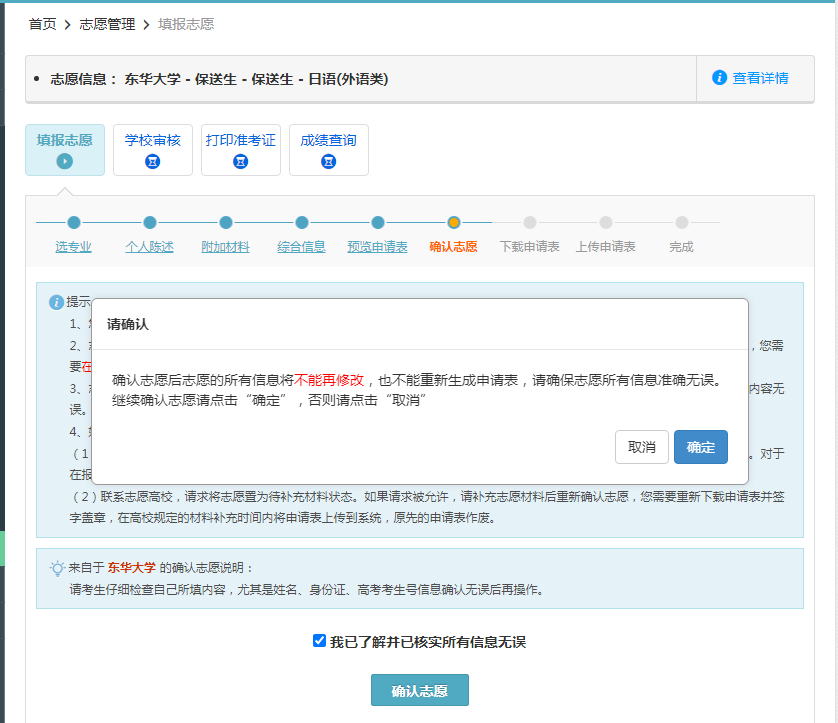Click the 确定 button in dialog
Viewport: 838px width, 723px height.
coord(700,447)
